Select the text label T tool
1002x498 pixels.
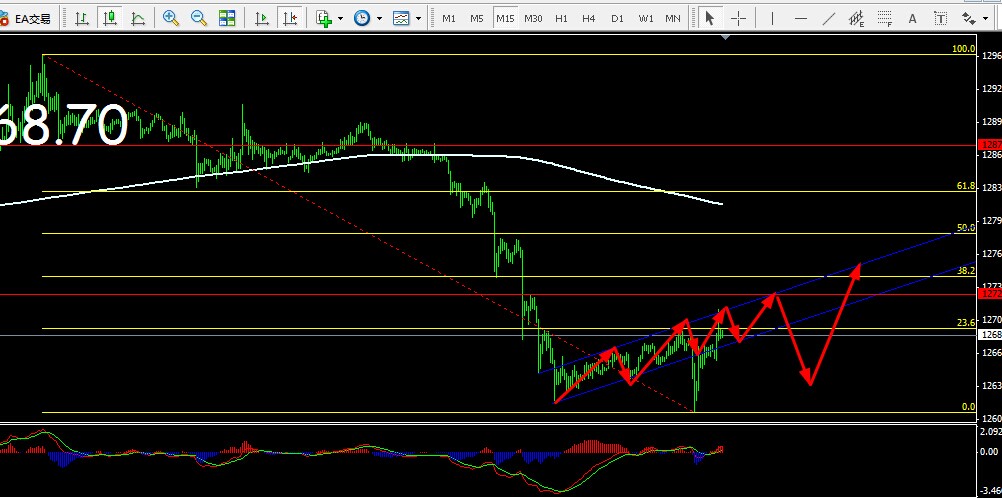(941, 19)
